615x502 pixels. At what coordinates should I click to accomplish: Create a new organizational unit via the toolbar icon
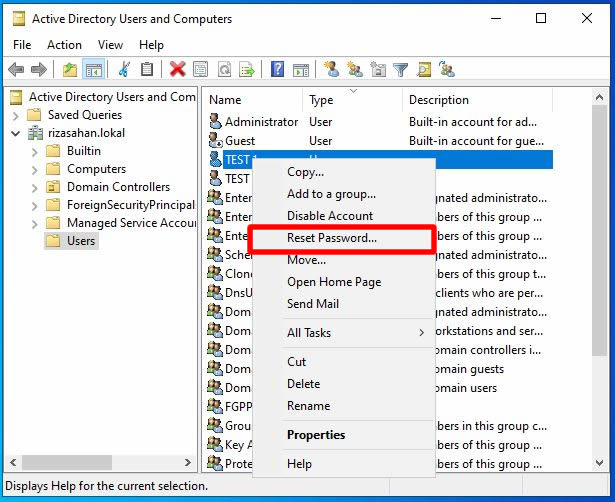[378, 69]
